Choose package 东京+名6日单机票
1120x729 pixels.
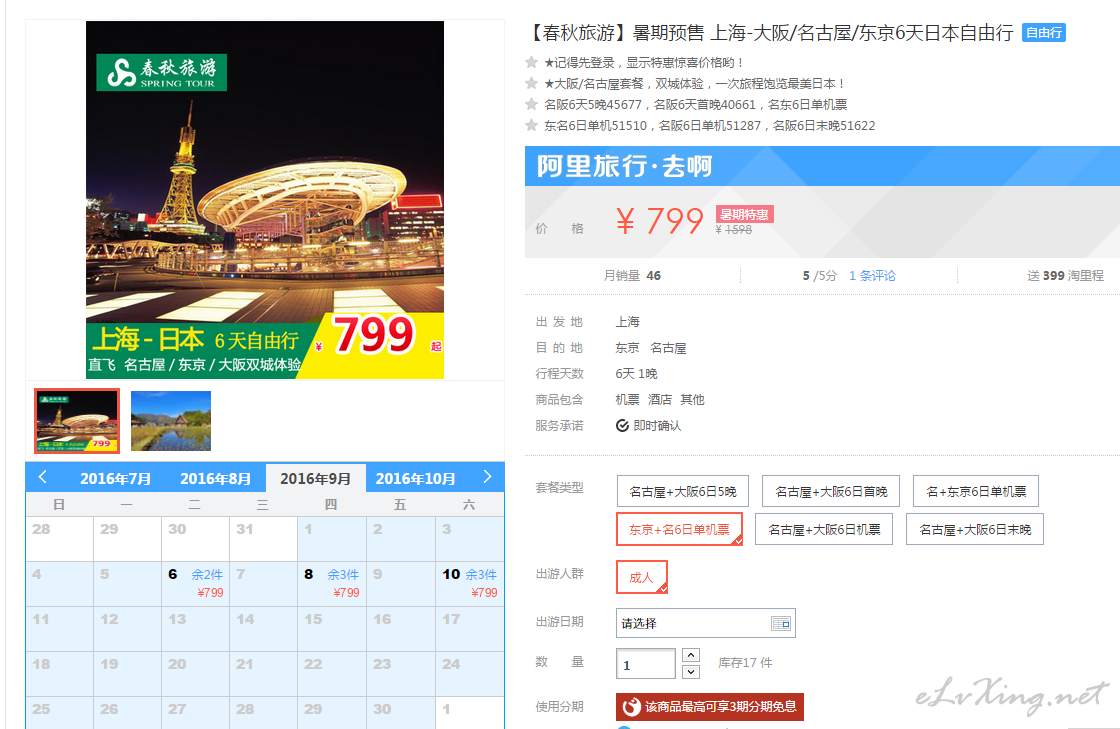679,529
